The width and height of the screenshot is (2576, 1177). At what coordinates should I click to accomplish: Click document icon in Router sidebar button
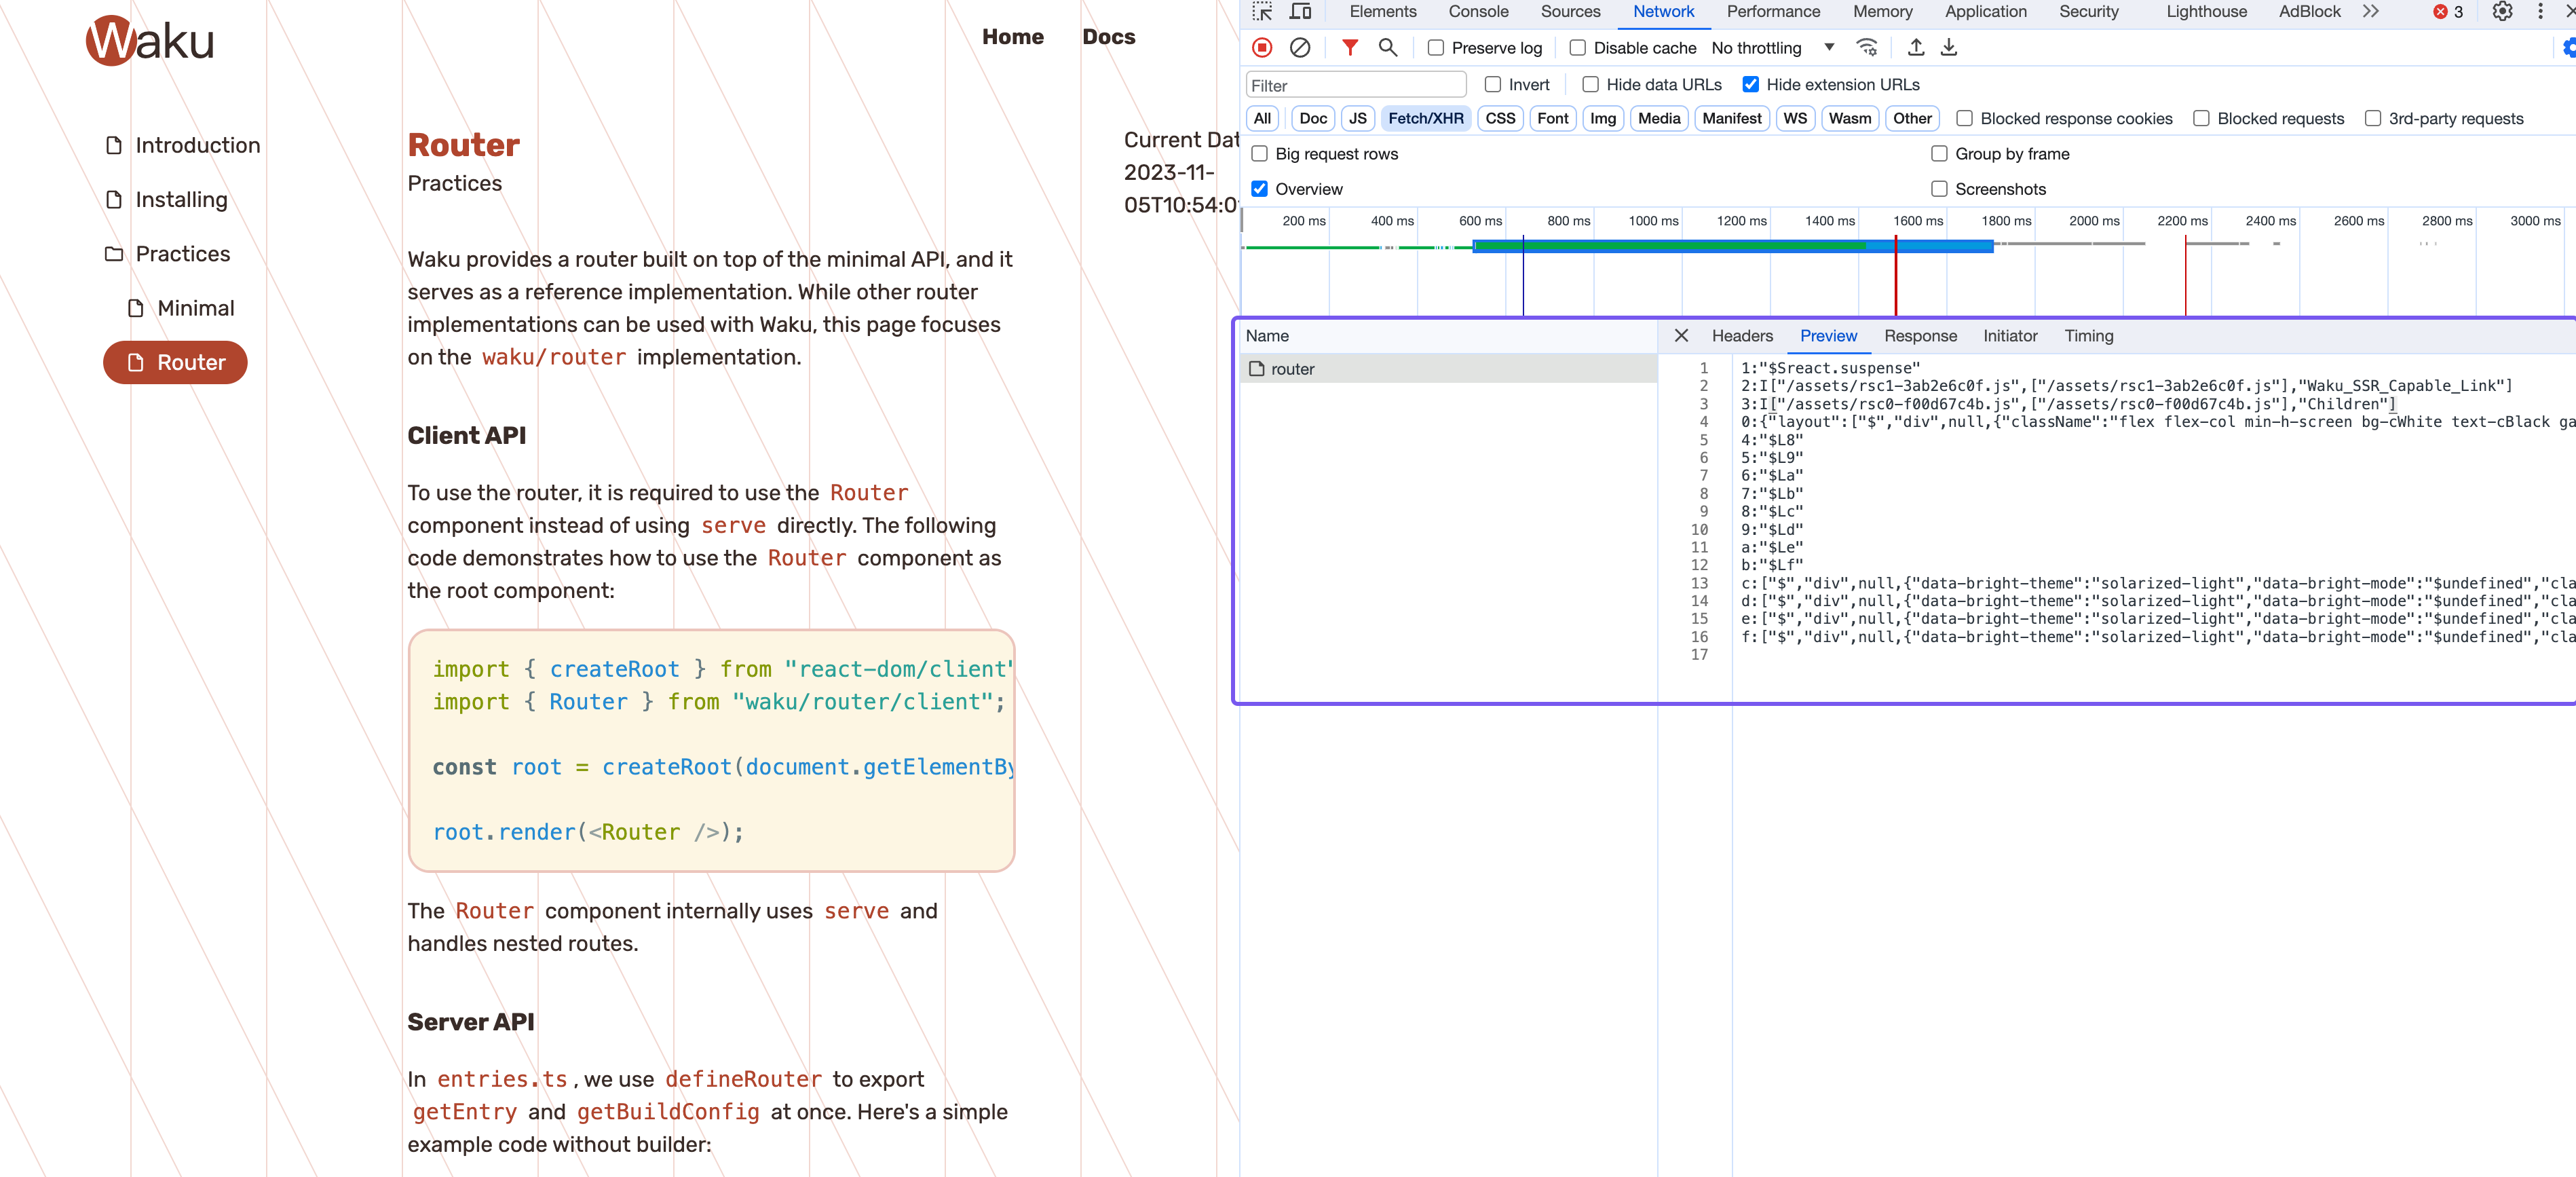click(x=136, y=363)
